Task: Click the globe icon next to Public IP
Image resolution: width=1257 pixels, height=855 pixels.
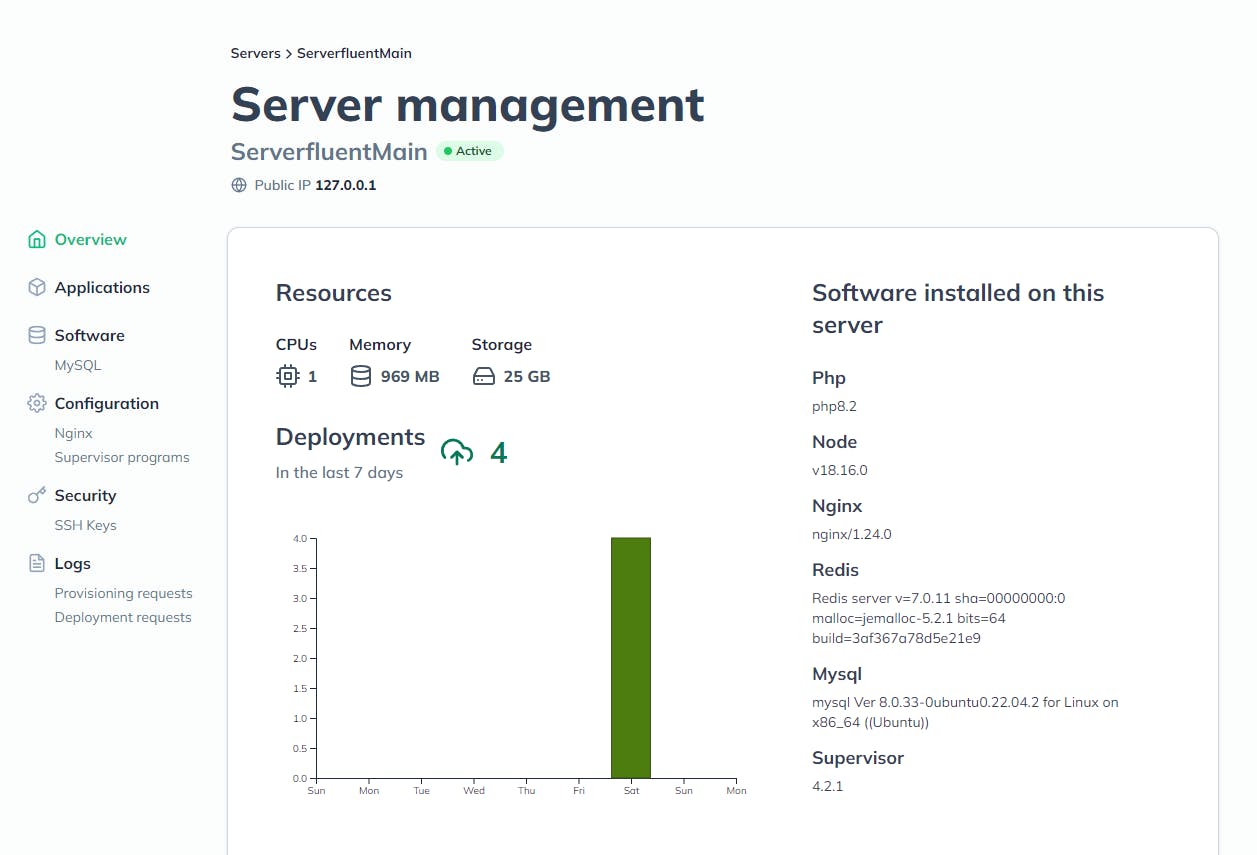Action: click(238, 185)
